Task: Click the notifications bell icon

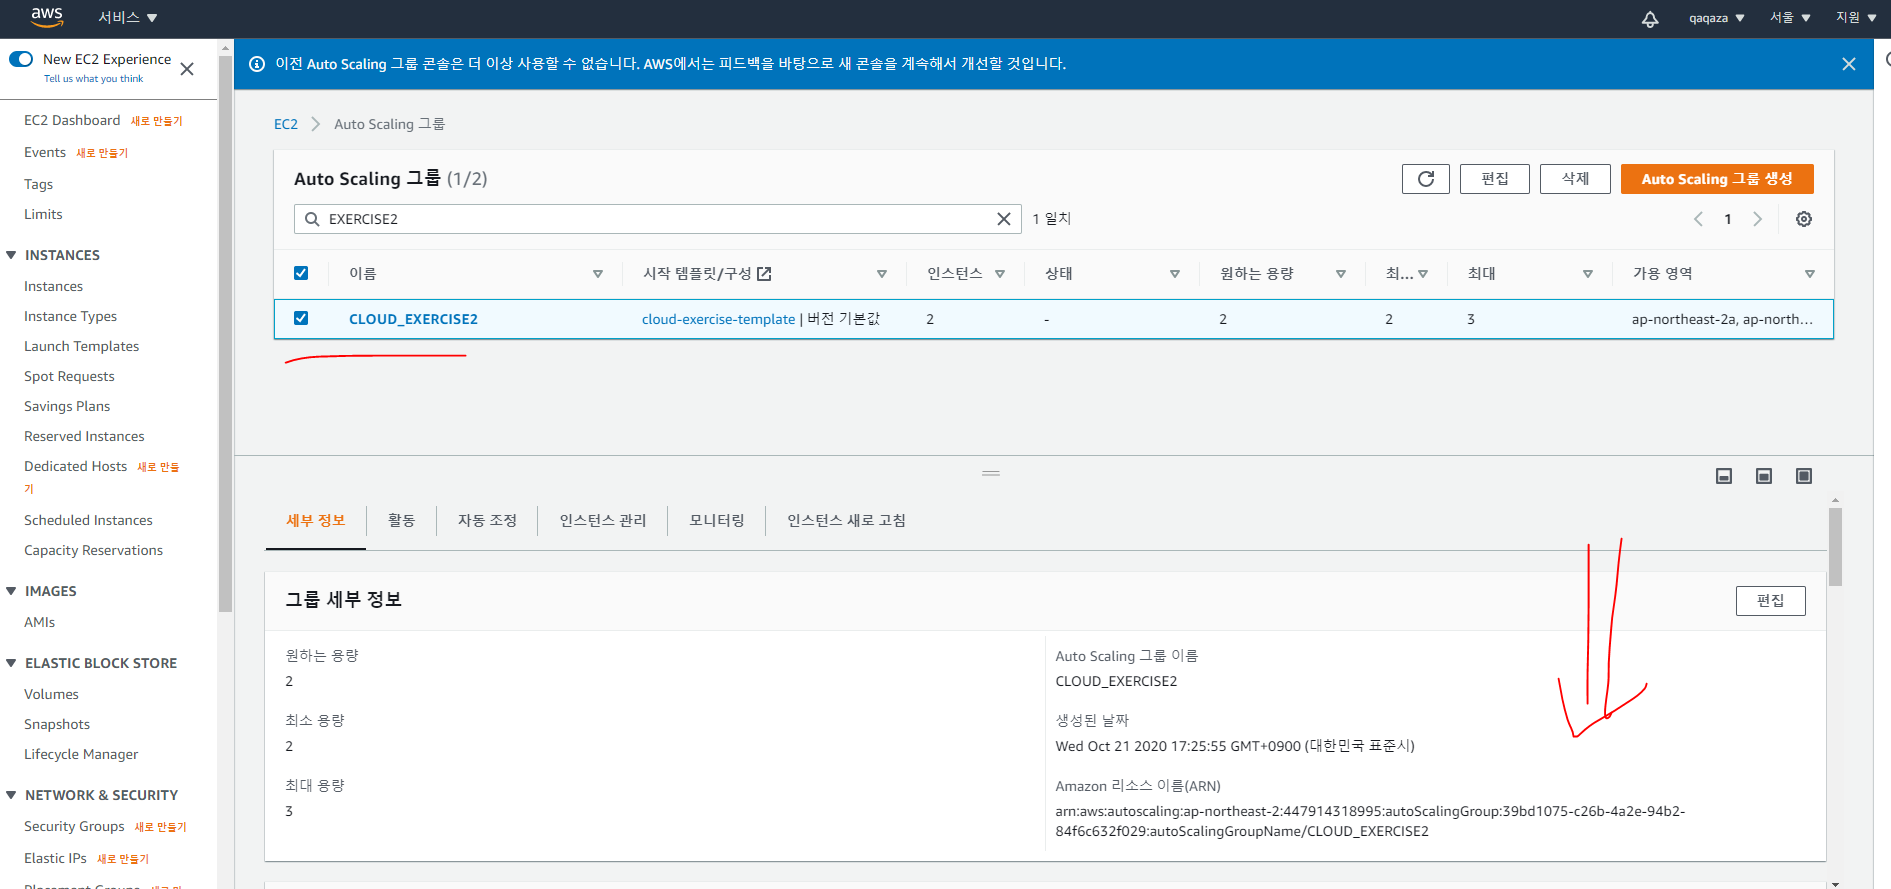Action: click(x=1649, y=19)
